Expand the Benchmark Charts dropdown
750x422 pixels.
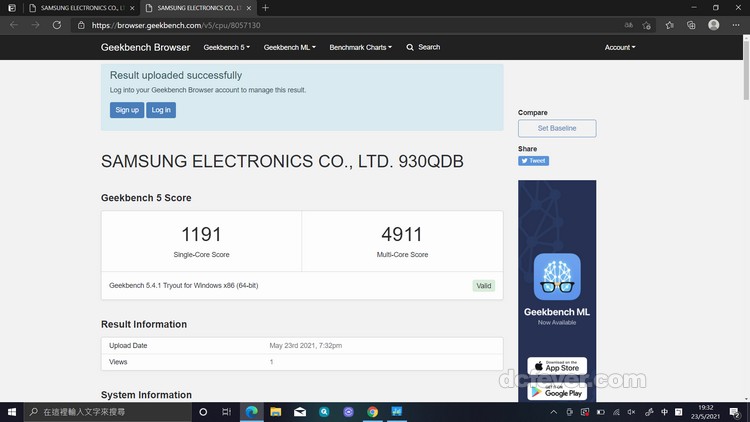pos(360,47)
